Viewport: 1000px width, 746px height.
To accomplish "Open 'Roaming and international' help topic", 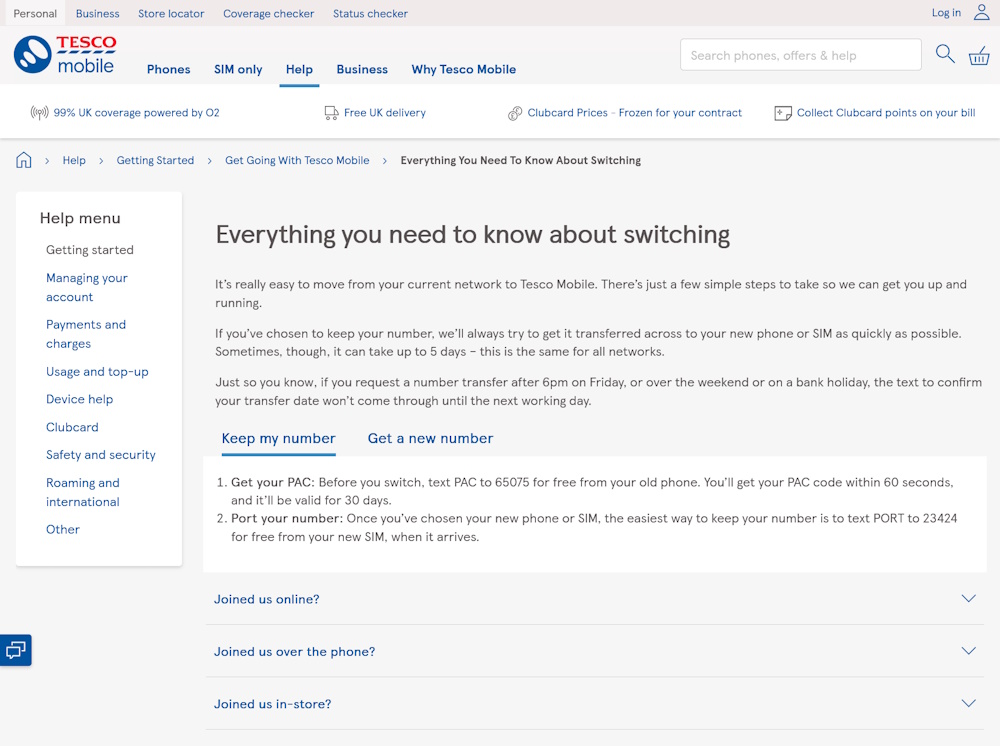I will click(83, 492).
